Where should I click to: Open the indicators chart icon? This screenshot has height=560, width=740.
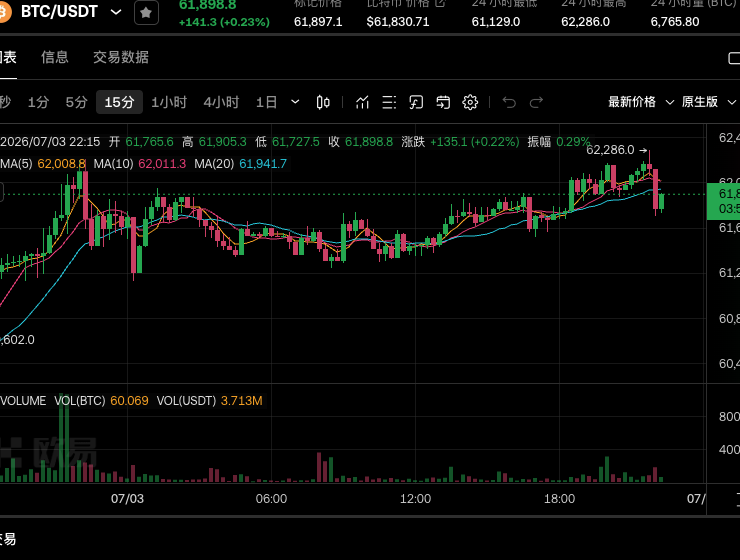pyautogui.click(x=362, y=102)
